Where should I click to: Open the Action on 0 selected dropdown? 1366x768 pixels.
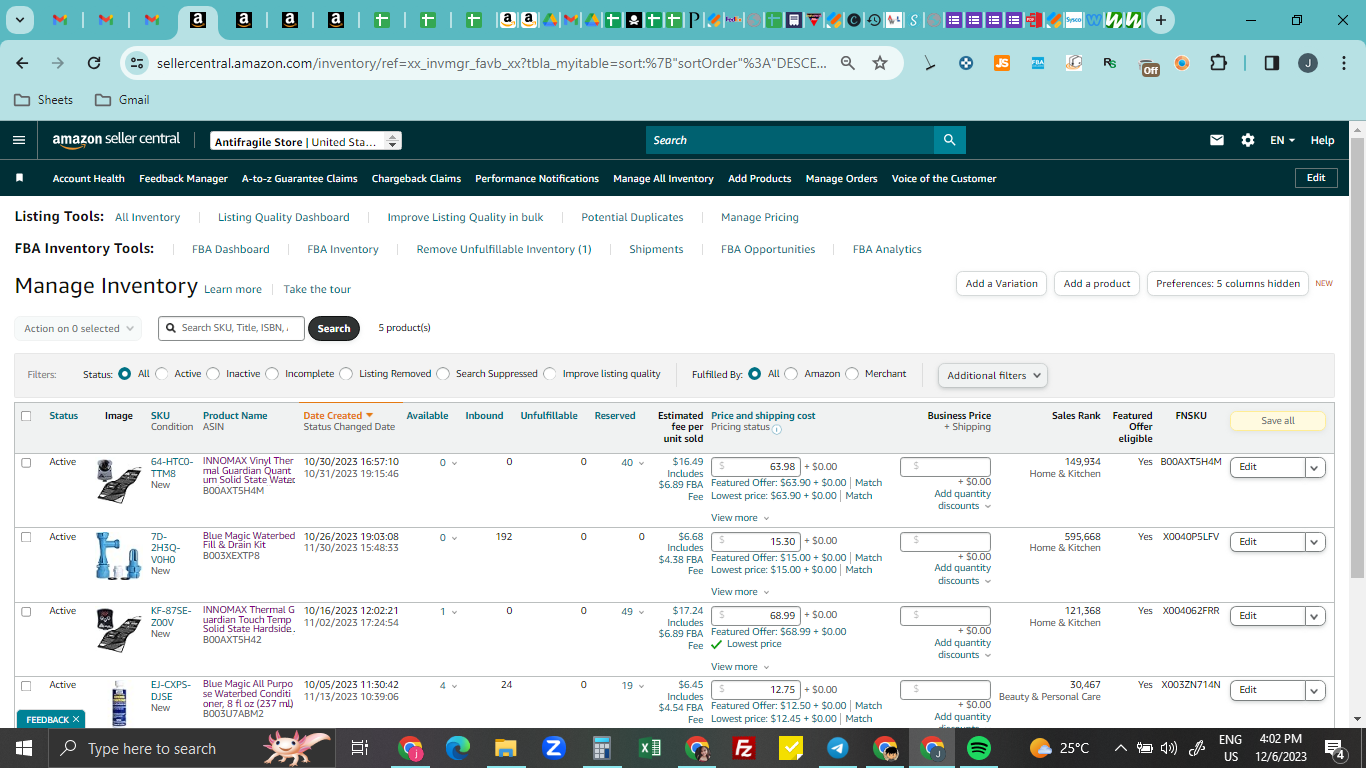[78, 328]
